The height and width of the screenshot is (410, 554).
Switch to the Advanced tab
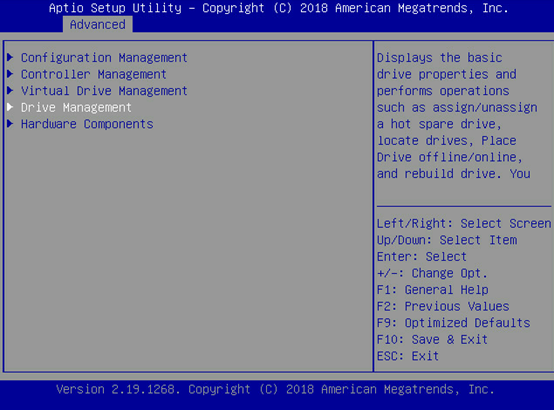tap(98, 24)
